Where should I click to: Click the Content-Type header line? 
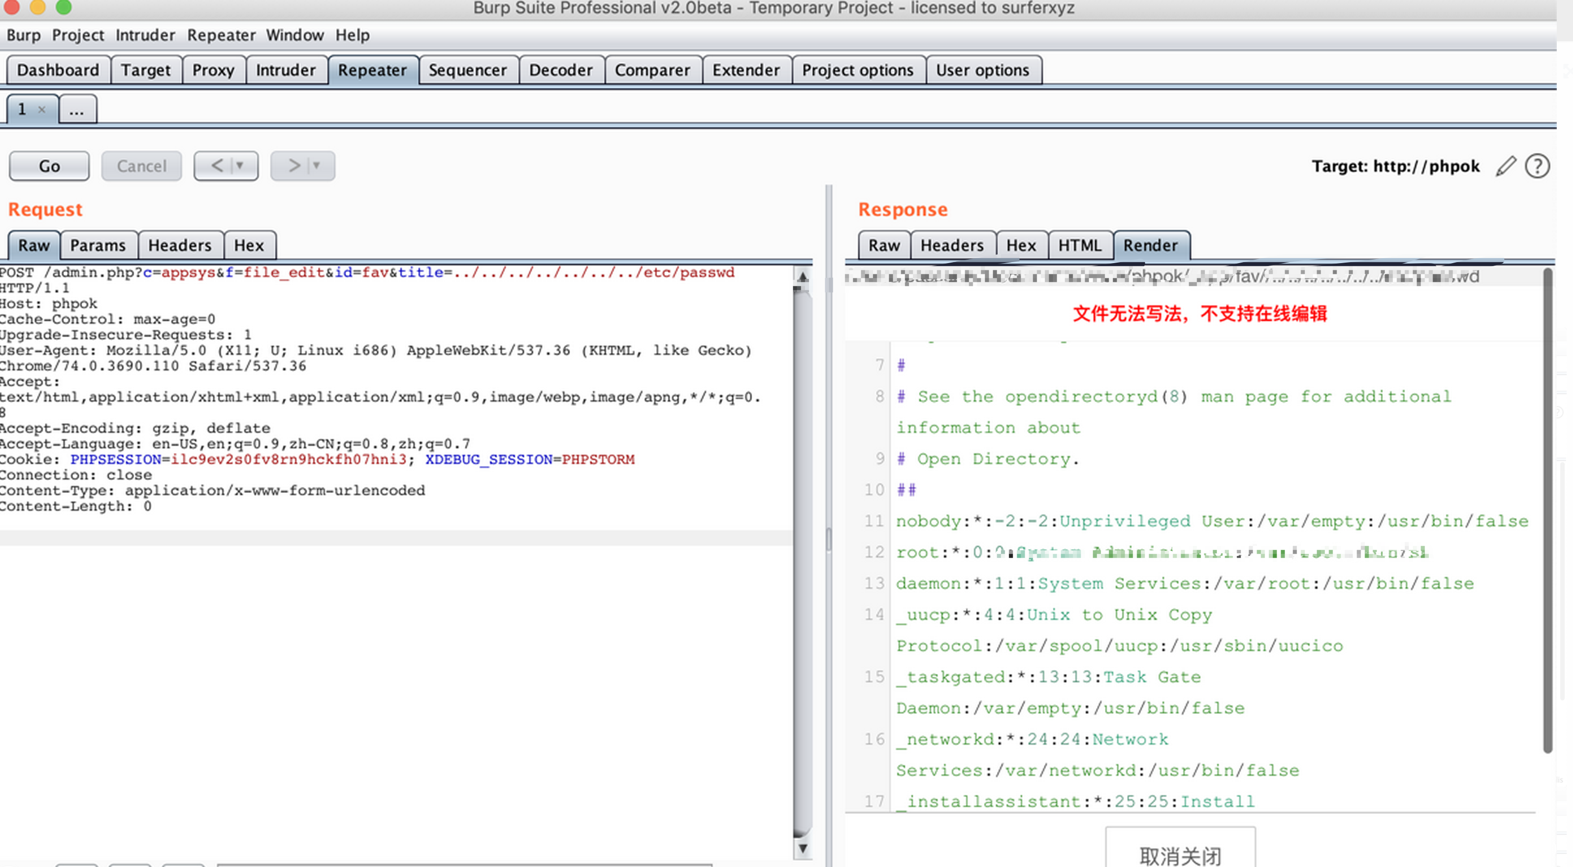click(212, 491)
